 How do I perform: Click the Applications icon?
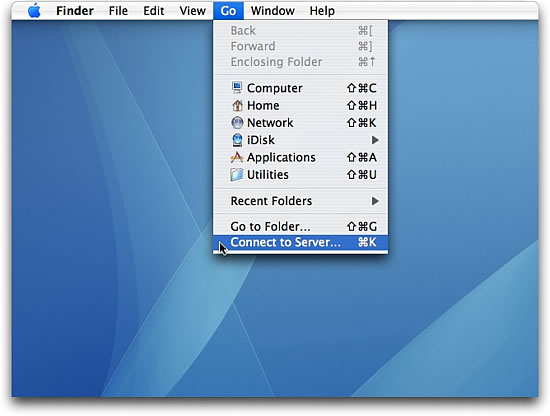(x=237, y=157)
